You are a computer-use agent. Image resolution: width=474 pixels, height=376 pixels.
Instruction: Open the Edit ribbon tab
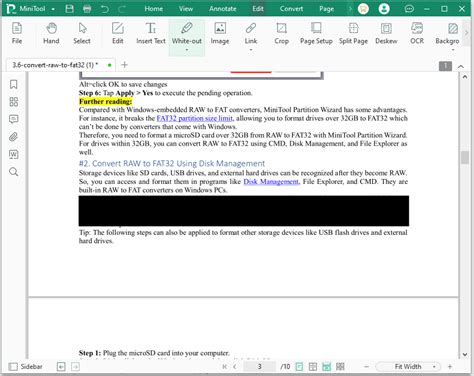pyautogui.click(x=258, y=9)
